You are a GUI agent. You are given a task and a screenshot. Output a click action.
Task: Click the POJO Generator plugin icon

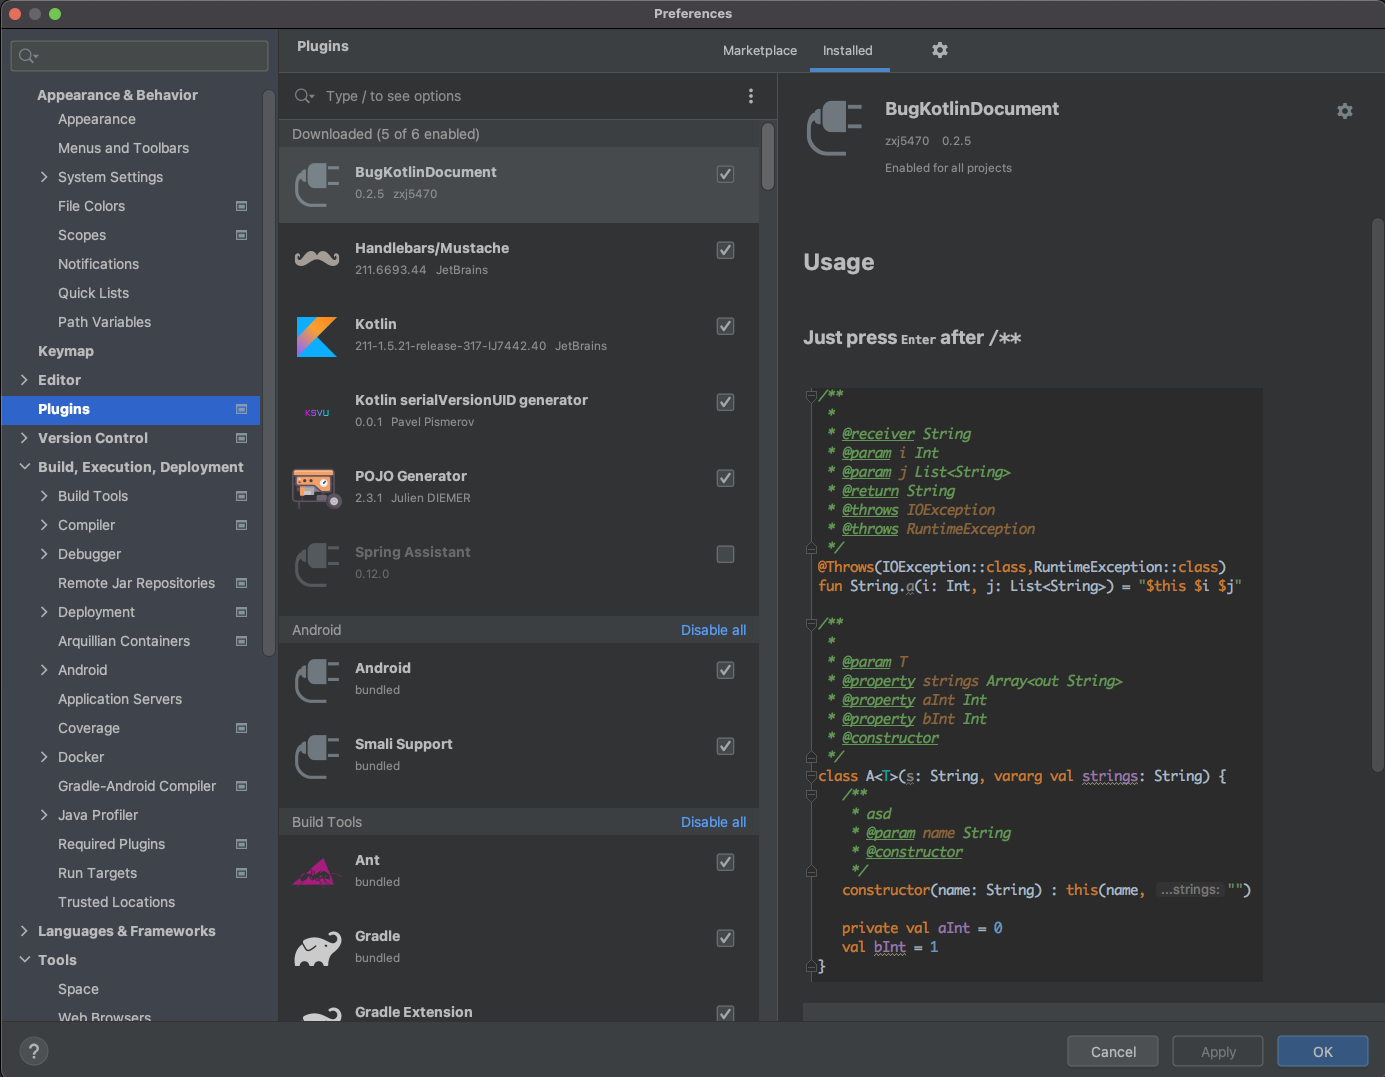click(317, 487)
